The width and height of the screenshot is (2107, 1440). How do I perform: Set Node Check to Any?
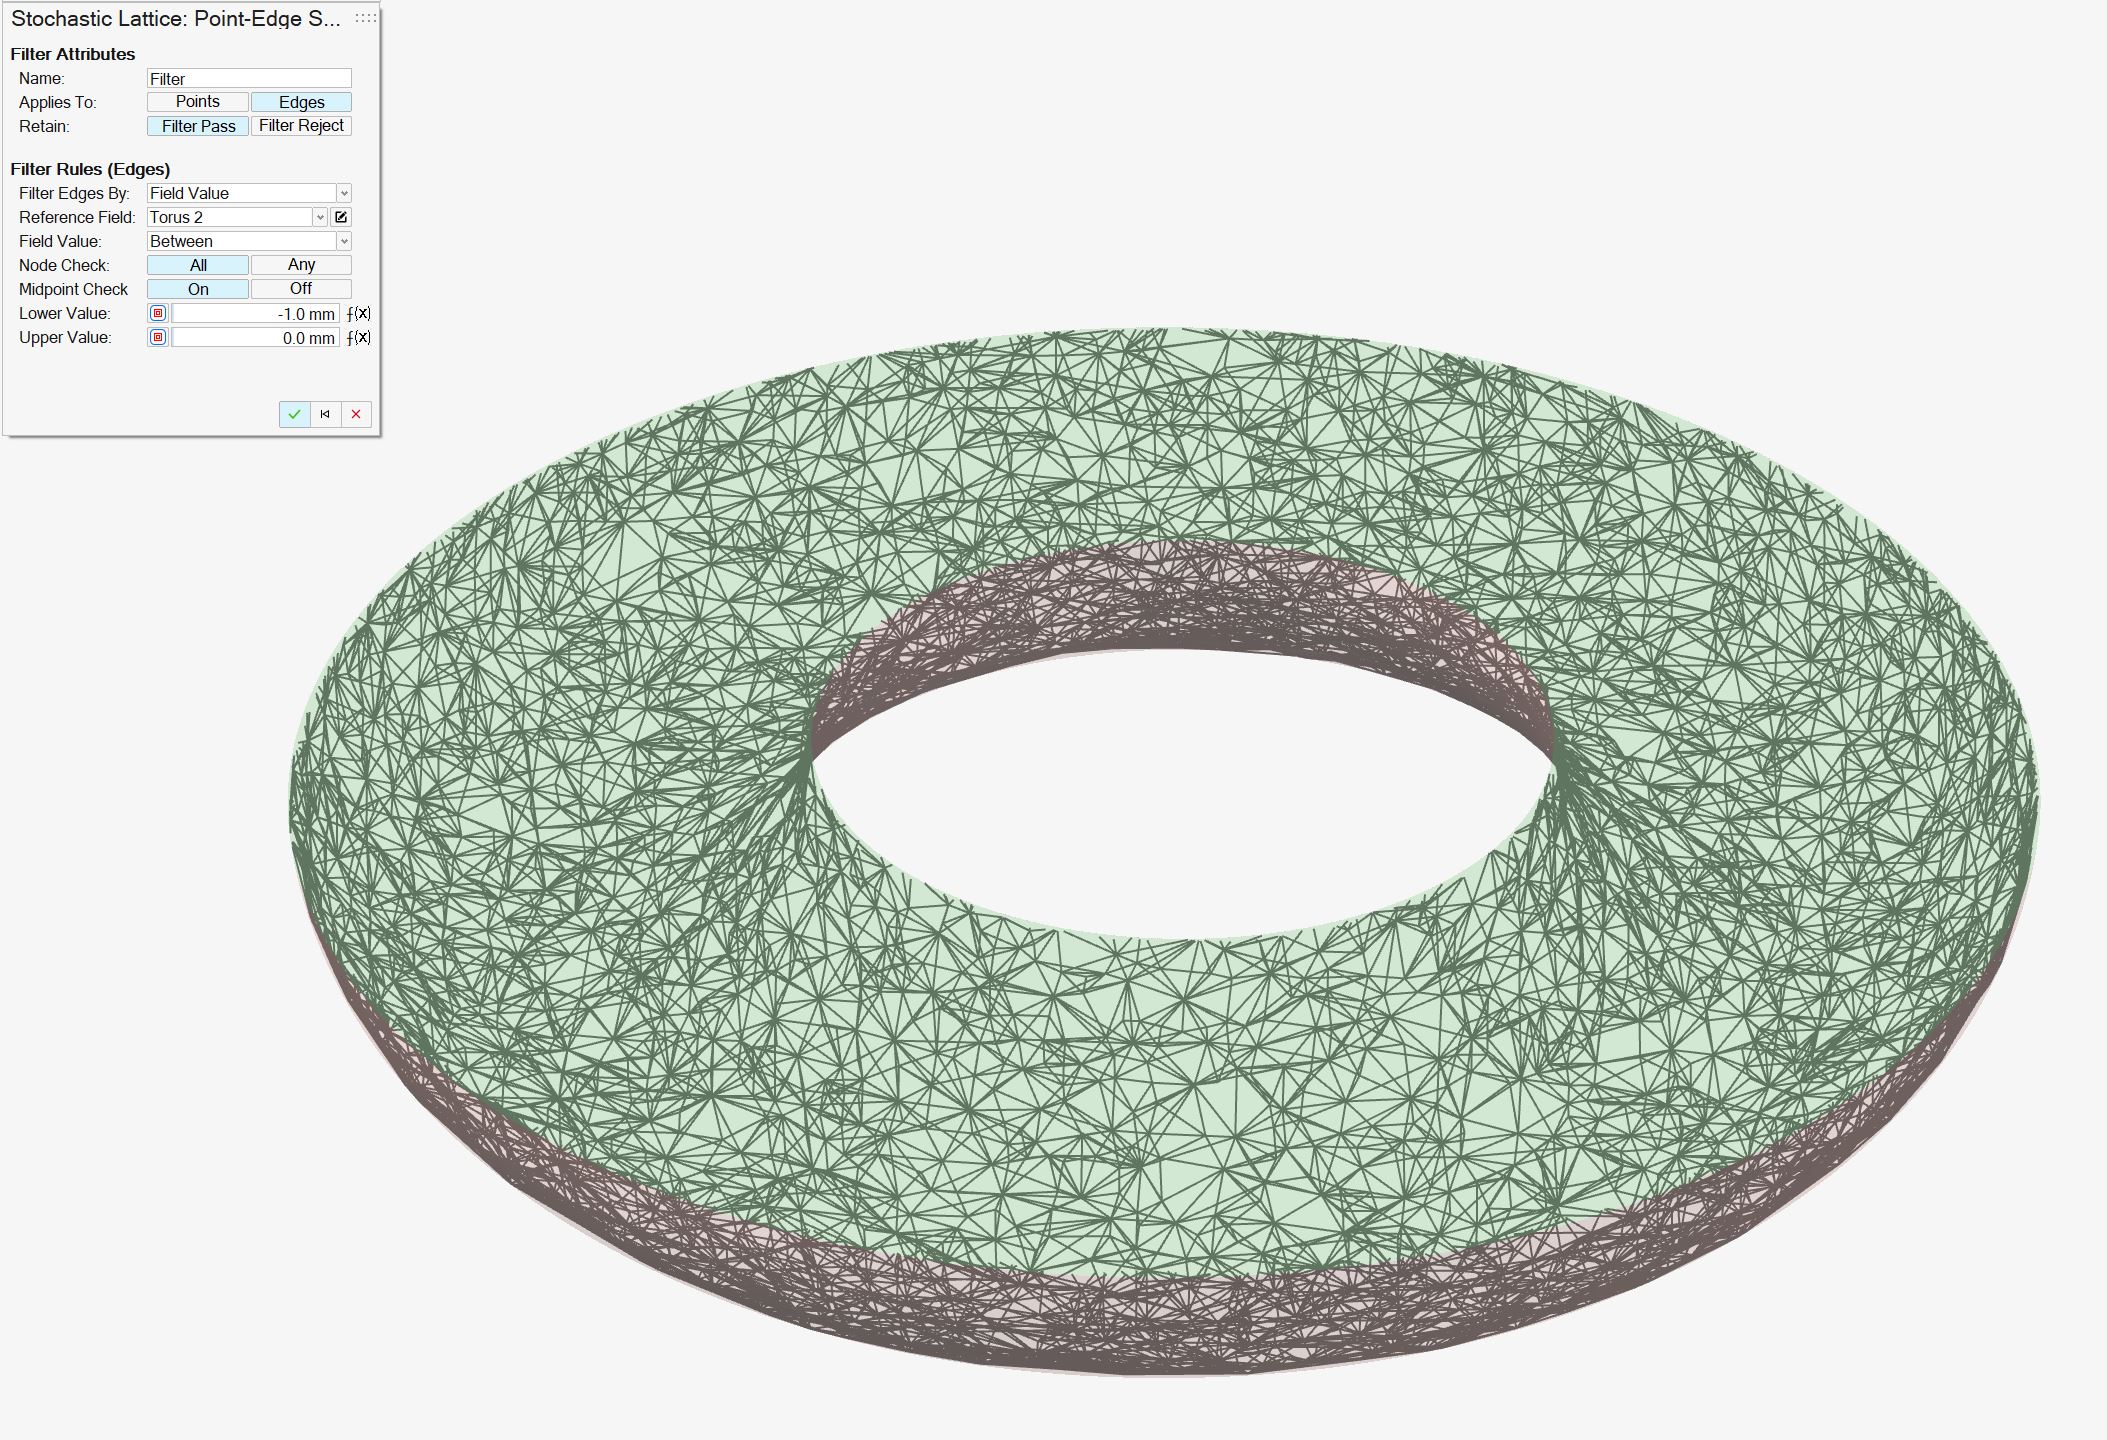point(301,265)
